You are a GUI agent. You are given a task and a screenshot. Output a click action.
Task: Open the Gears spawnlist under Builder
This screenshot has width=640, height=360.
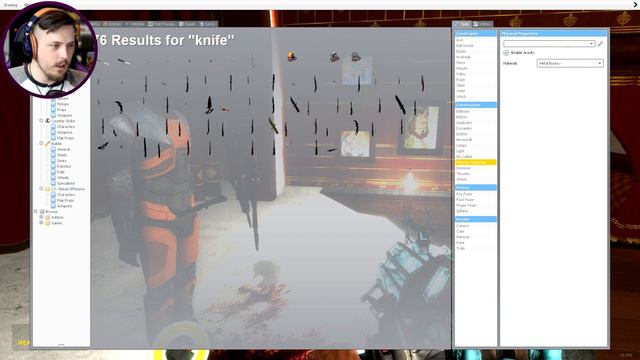tap(62, 160)
